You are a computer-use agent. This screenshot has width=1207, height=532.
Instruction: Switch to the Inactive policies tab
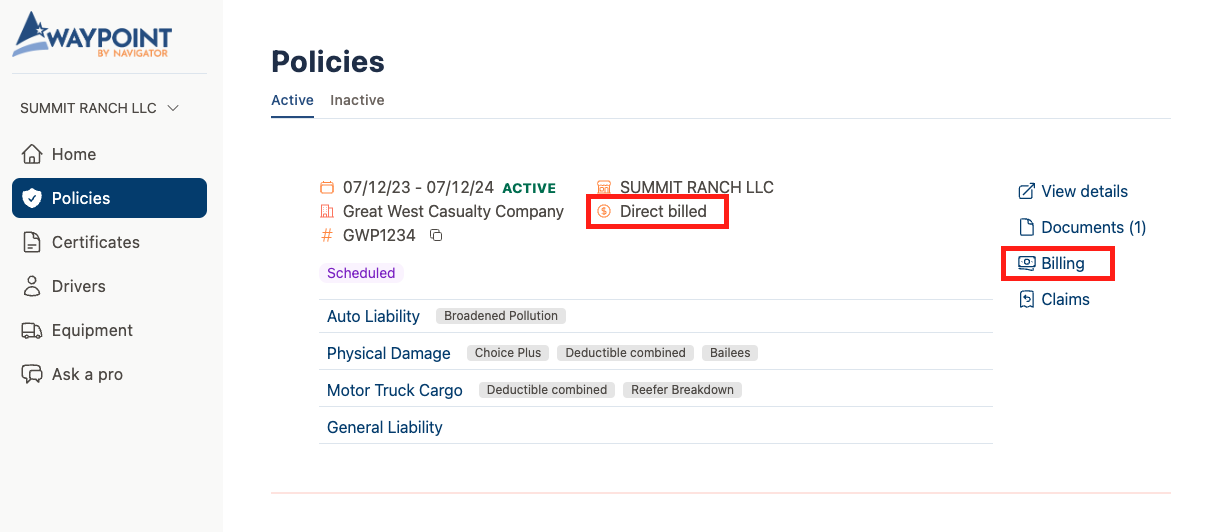(357, 100)
